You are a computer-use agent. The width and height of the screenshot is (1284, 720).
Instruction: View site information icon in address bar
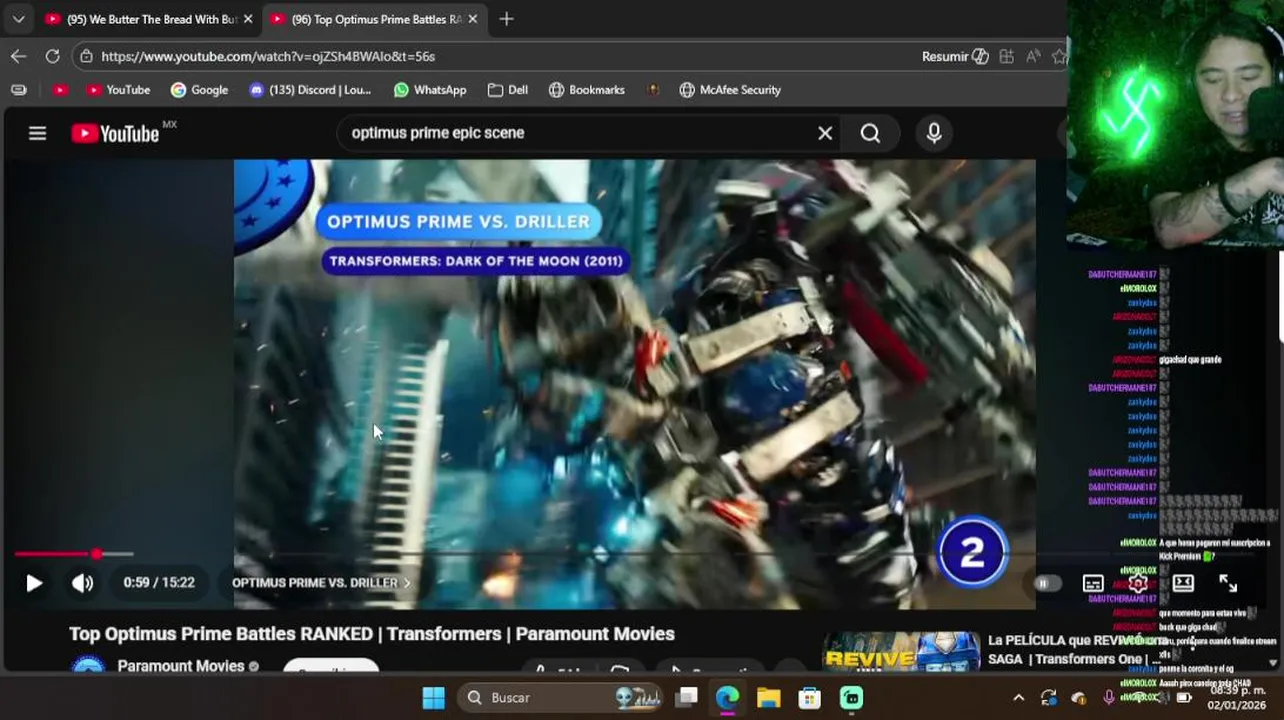(86, 56)
